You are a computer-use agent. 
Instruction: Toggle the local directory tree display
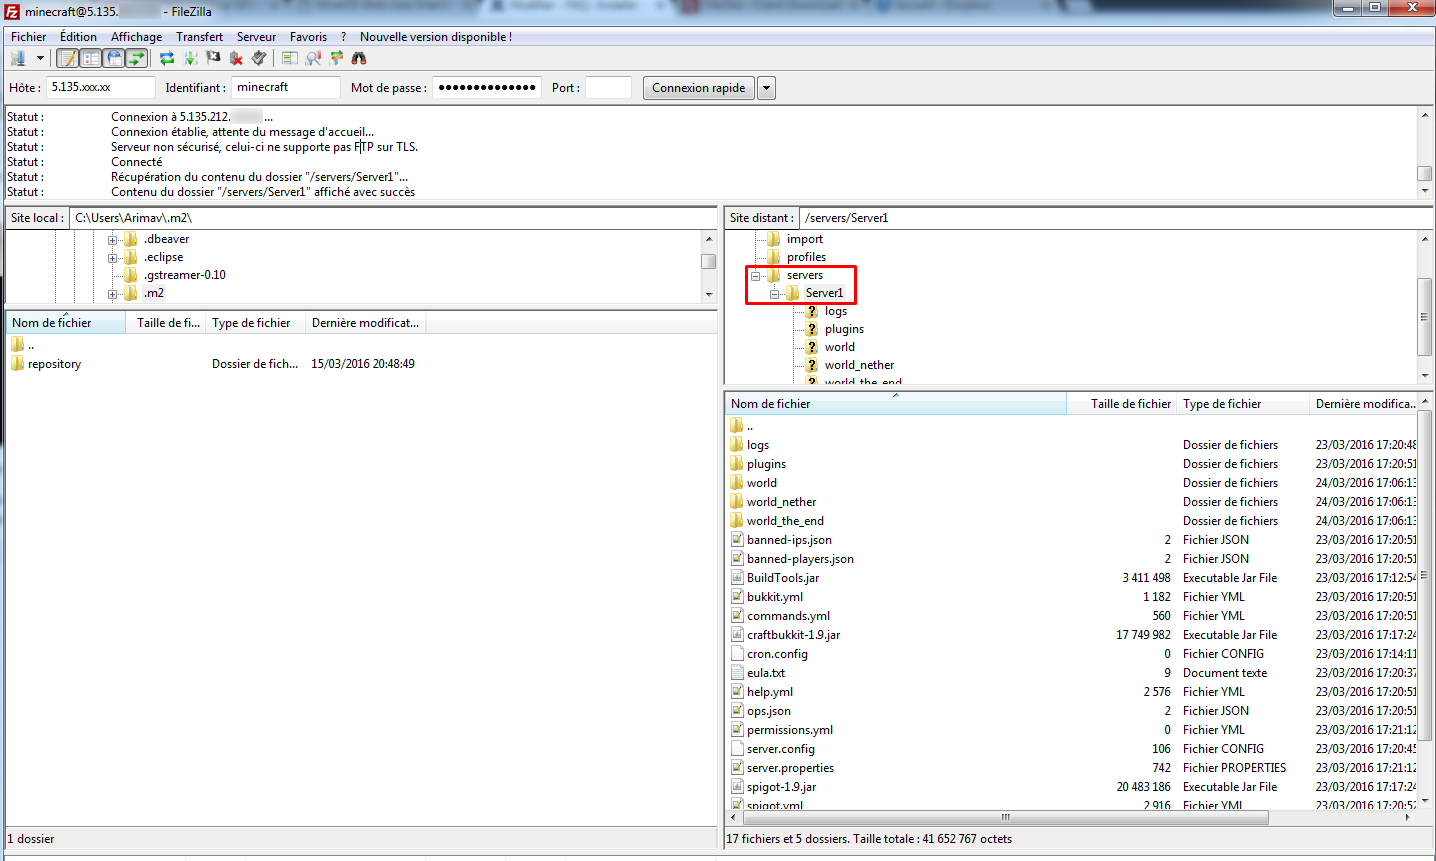pyautogui.click(x=90, y=58)
